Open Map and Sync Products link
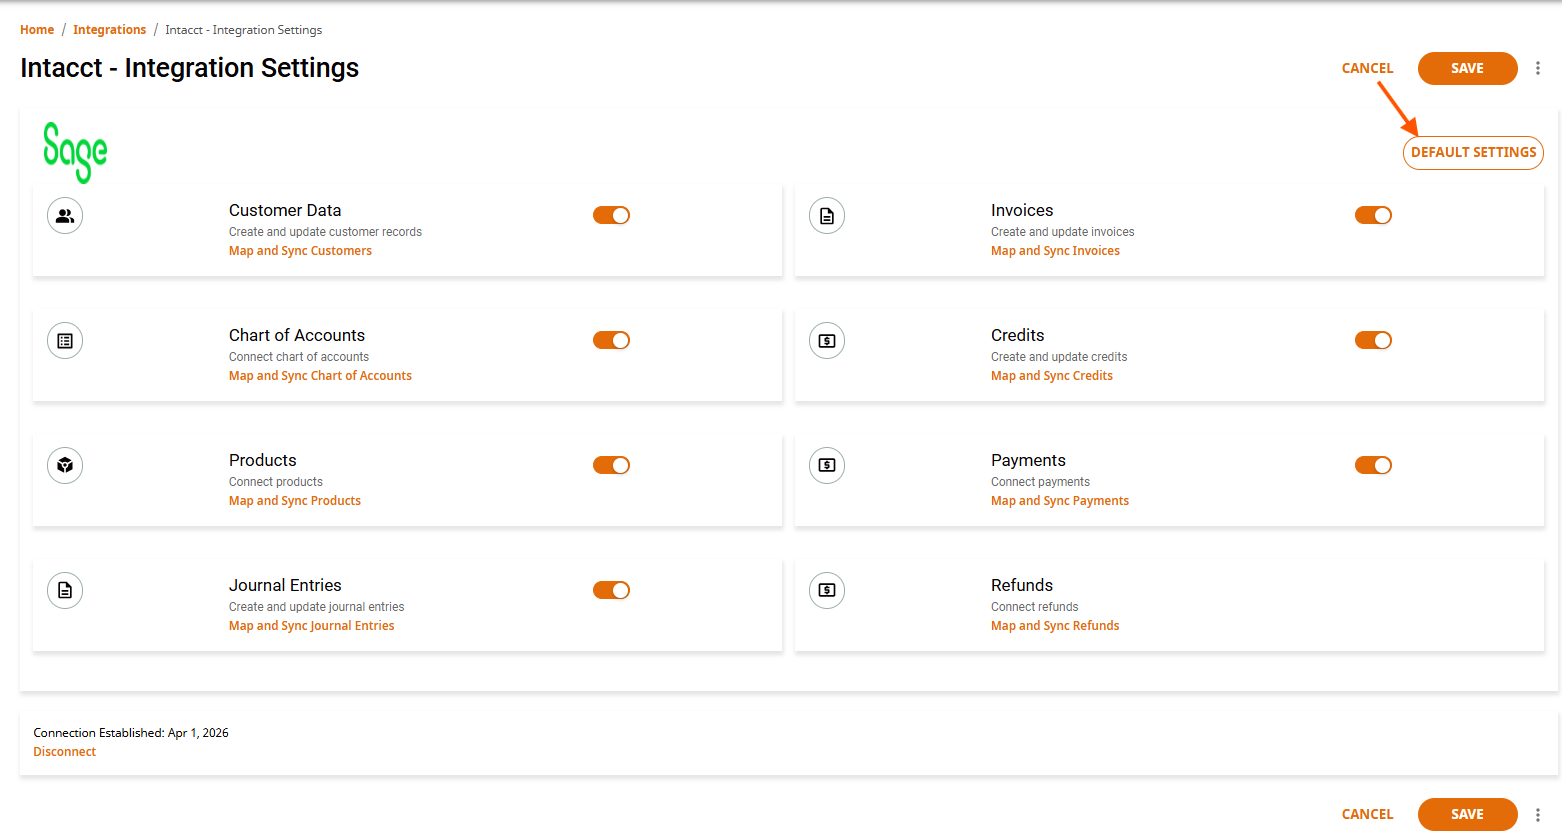 pos(295,501)
